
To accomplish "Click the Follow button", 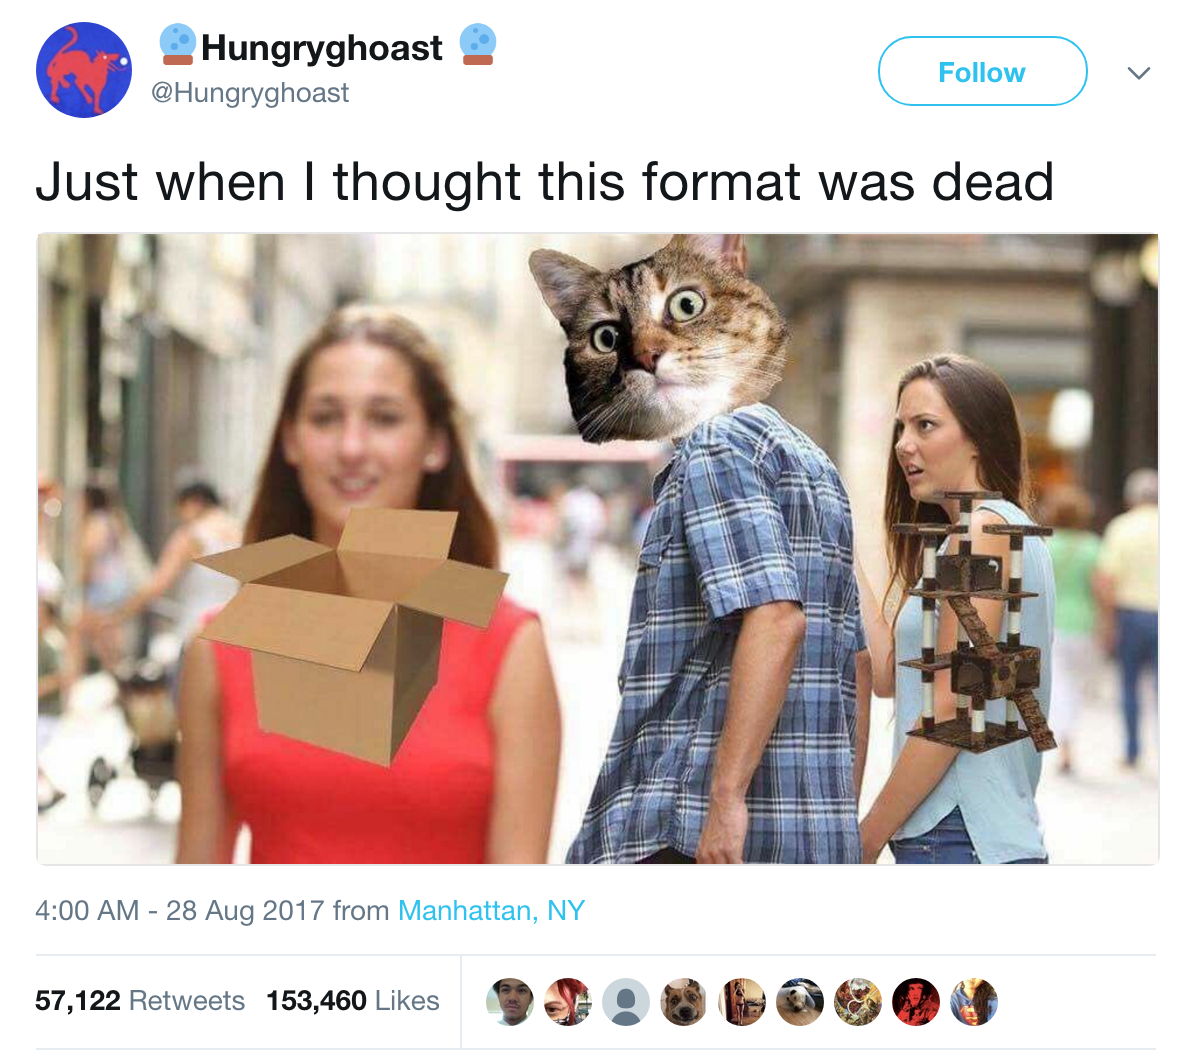I will (982, 72).
